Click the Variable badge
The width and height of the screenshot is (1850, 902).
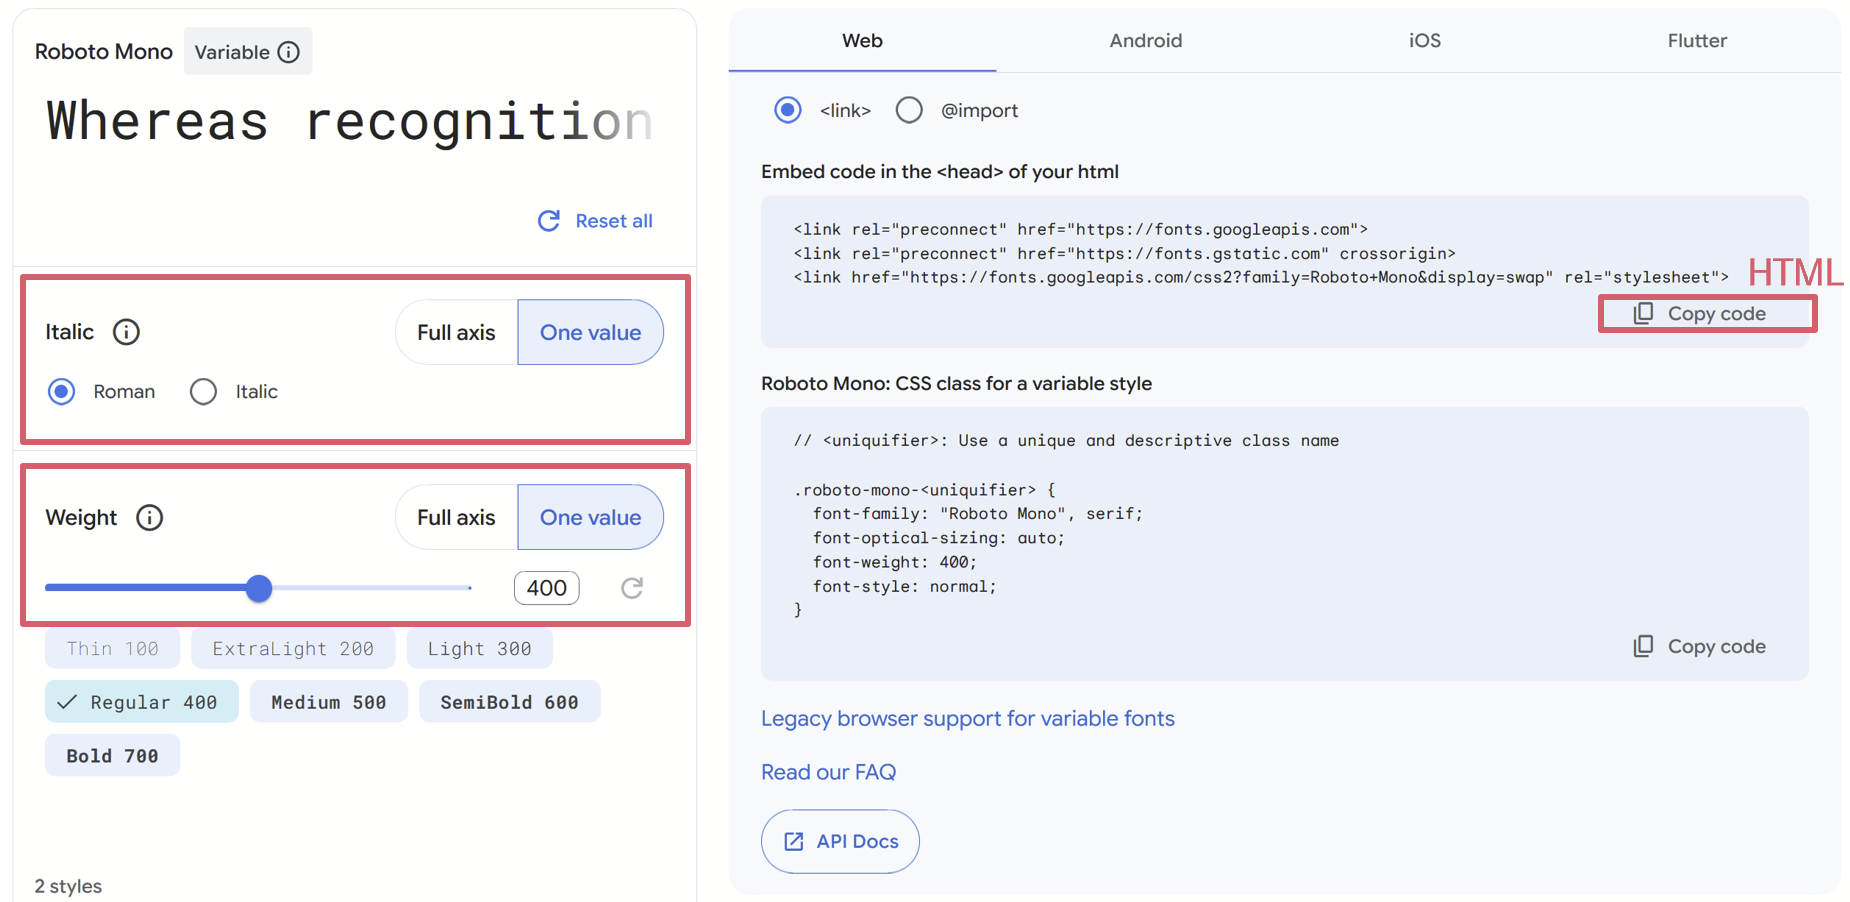click(247, 52)
